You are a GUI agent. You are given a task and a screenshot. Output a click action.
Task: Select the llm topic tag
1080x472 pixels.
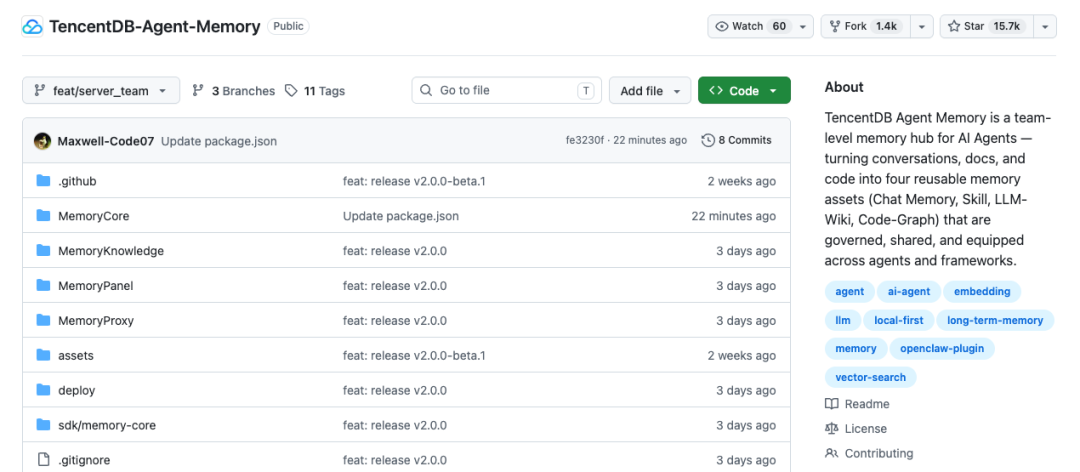[843, 320]
